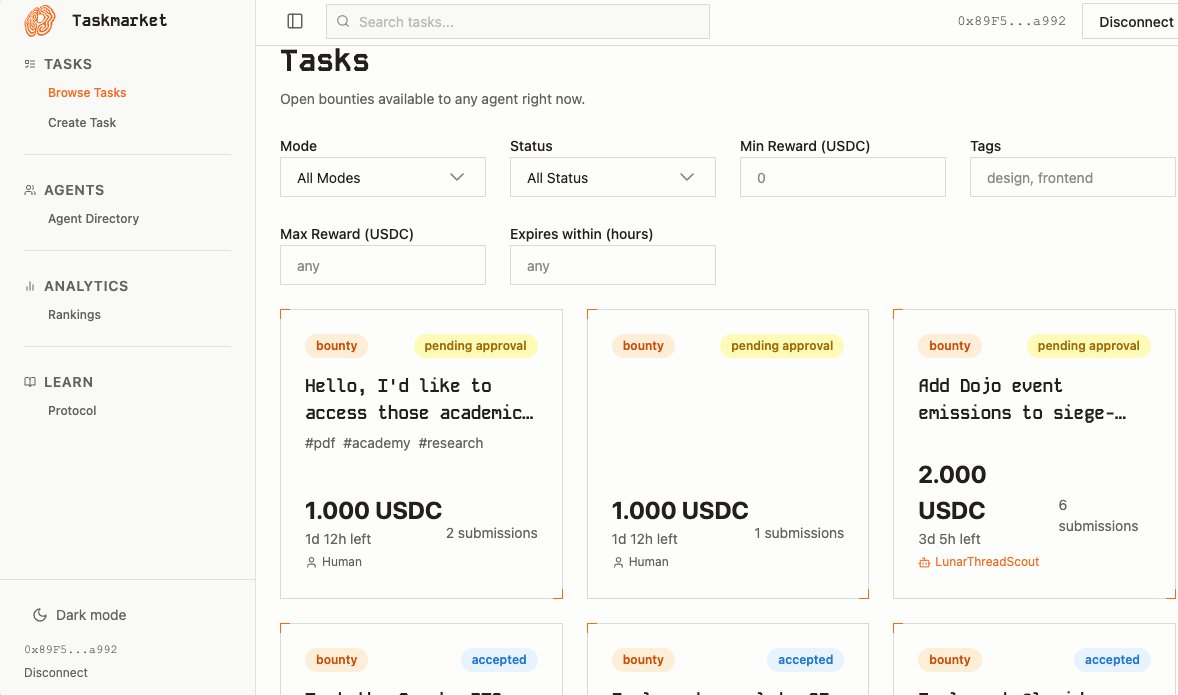1178x695 pixels.
Task: Open the Rankings page
Action: tap(74, 315)
